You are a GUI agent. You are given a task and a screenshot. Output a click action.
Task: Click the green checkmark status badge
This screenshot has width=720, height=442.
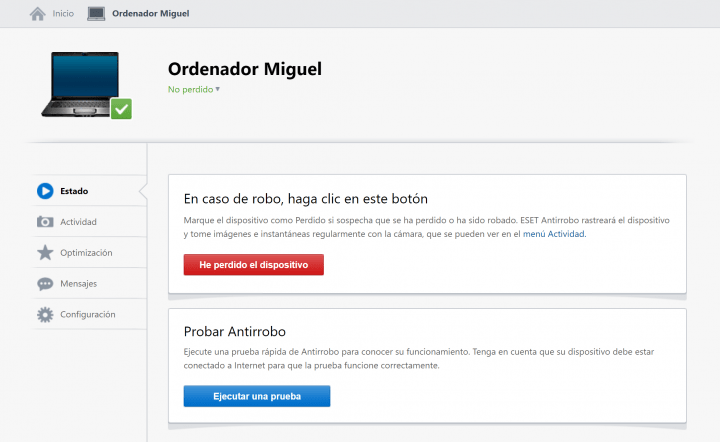(x=121, y=109)
